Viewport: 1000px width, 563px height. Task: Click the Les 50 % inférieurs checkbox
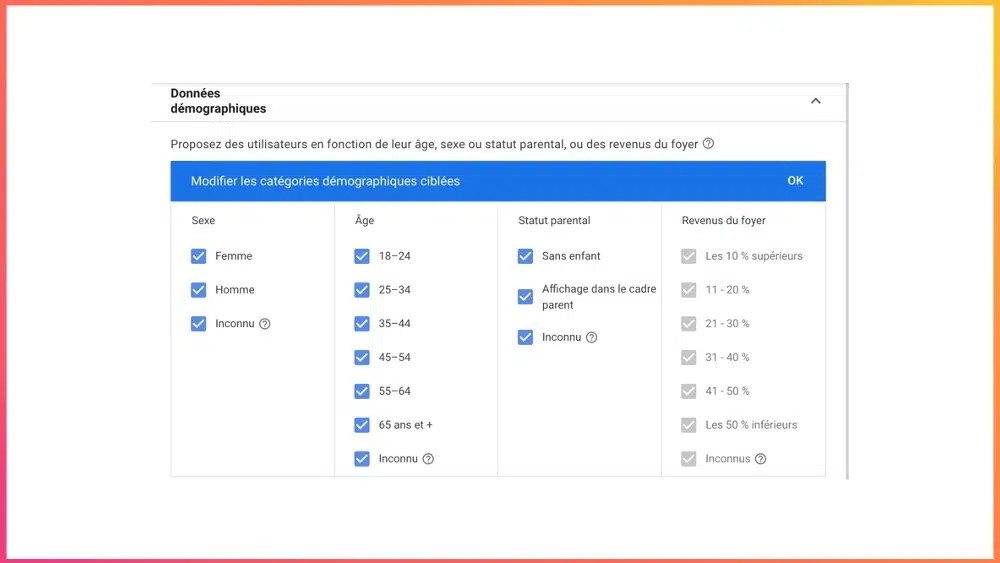pyautogui.click(x=688, y=425)
